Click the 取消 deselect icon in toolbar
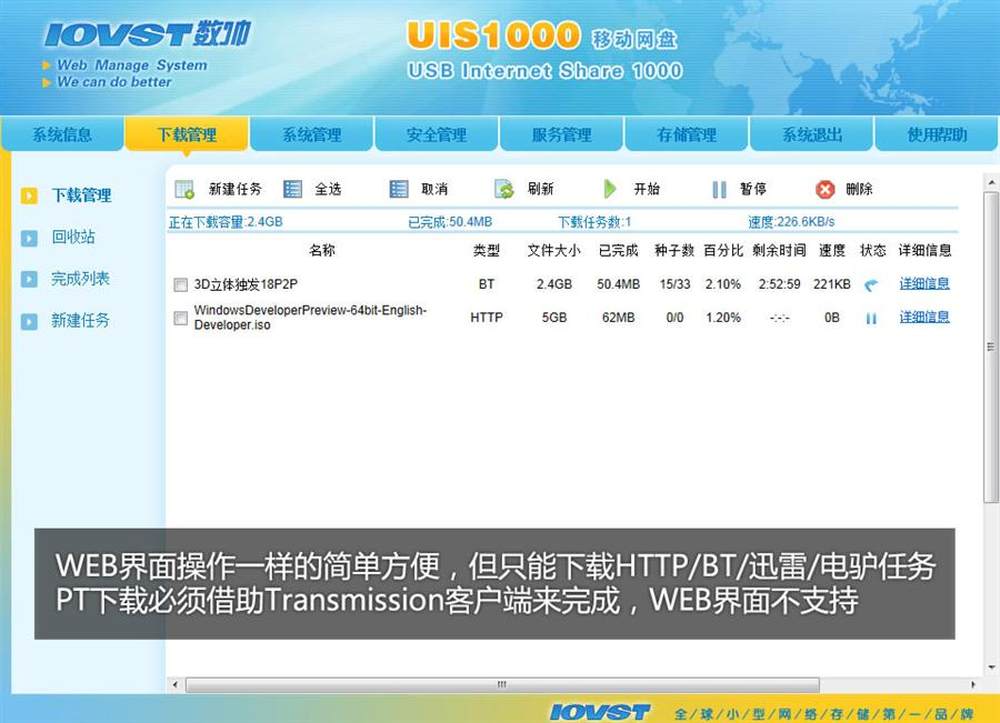Viewport: 1000px width, 723px height. point(399,189)
